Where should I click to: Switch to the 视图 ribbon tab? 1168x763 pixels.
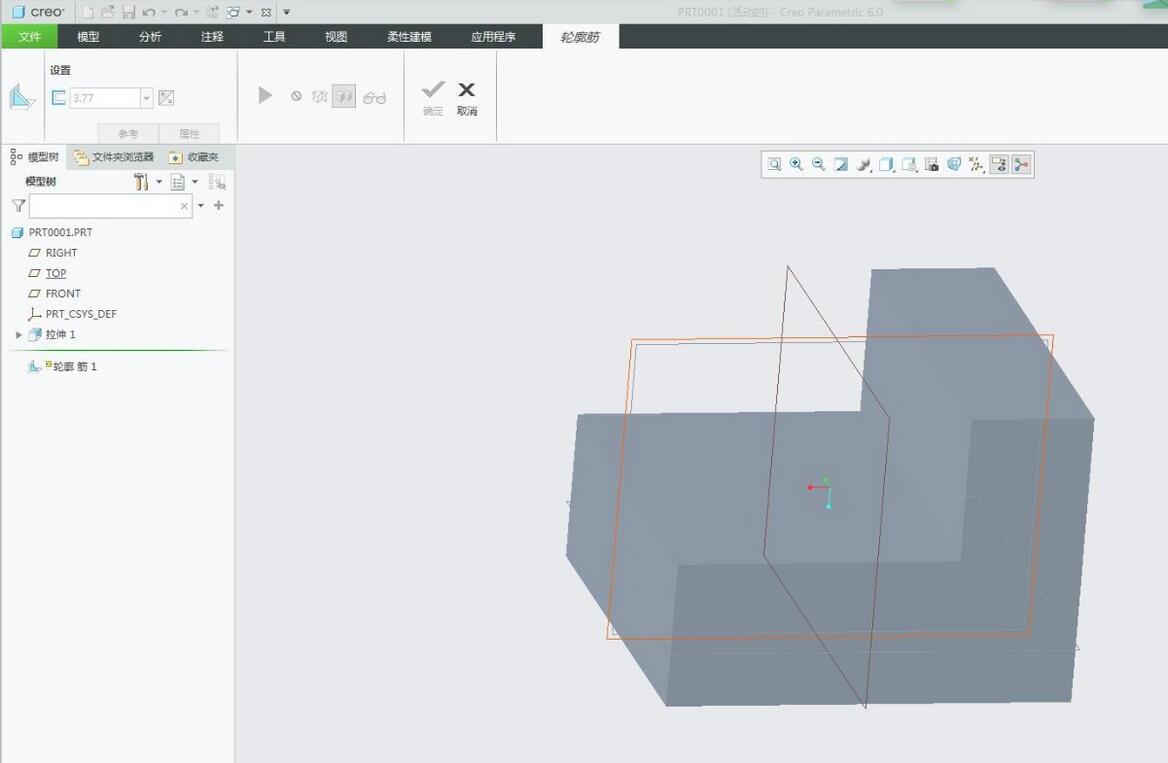tap(336, 37)
